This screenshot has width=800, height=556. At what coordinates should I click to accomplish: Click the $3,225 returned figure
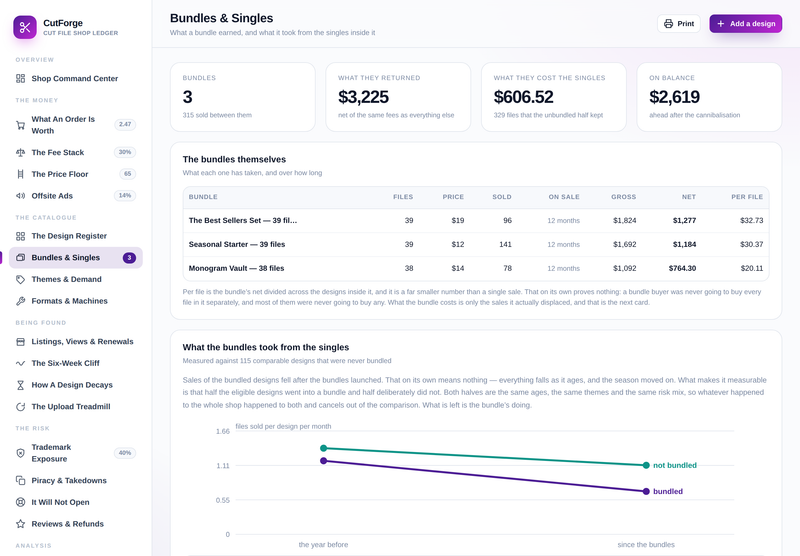363,97
